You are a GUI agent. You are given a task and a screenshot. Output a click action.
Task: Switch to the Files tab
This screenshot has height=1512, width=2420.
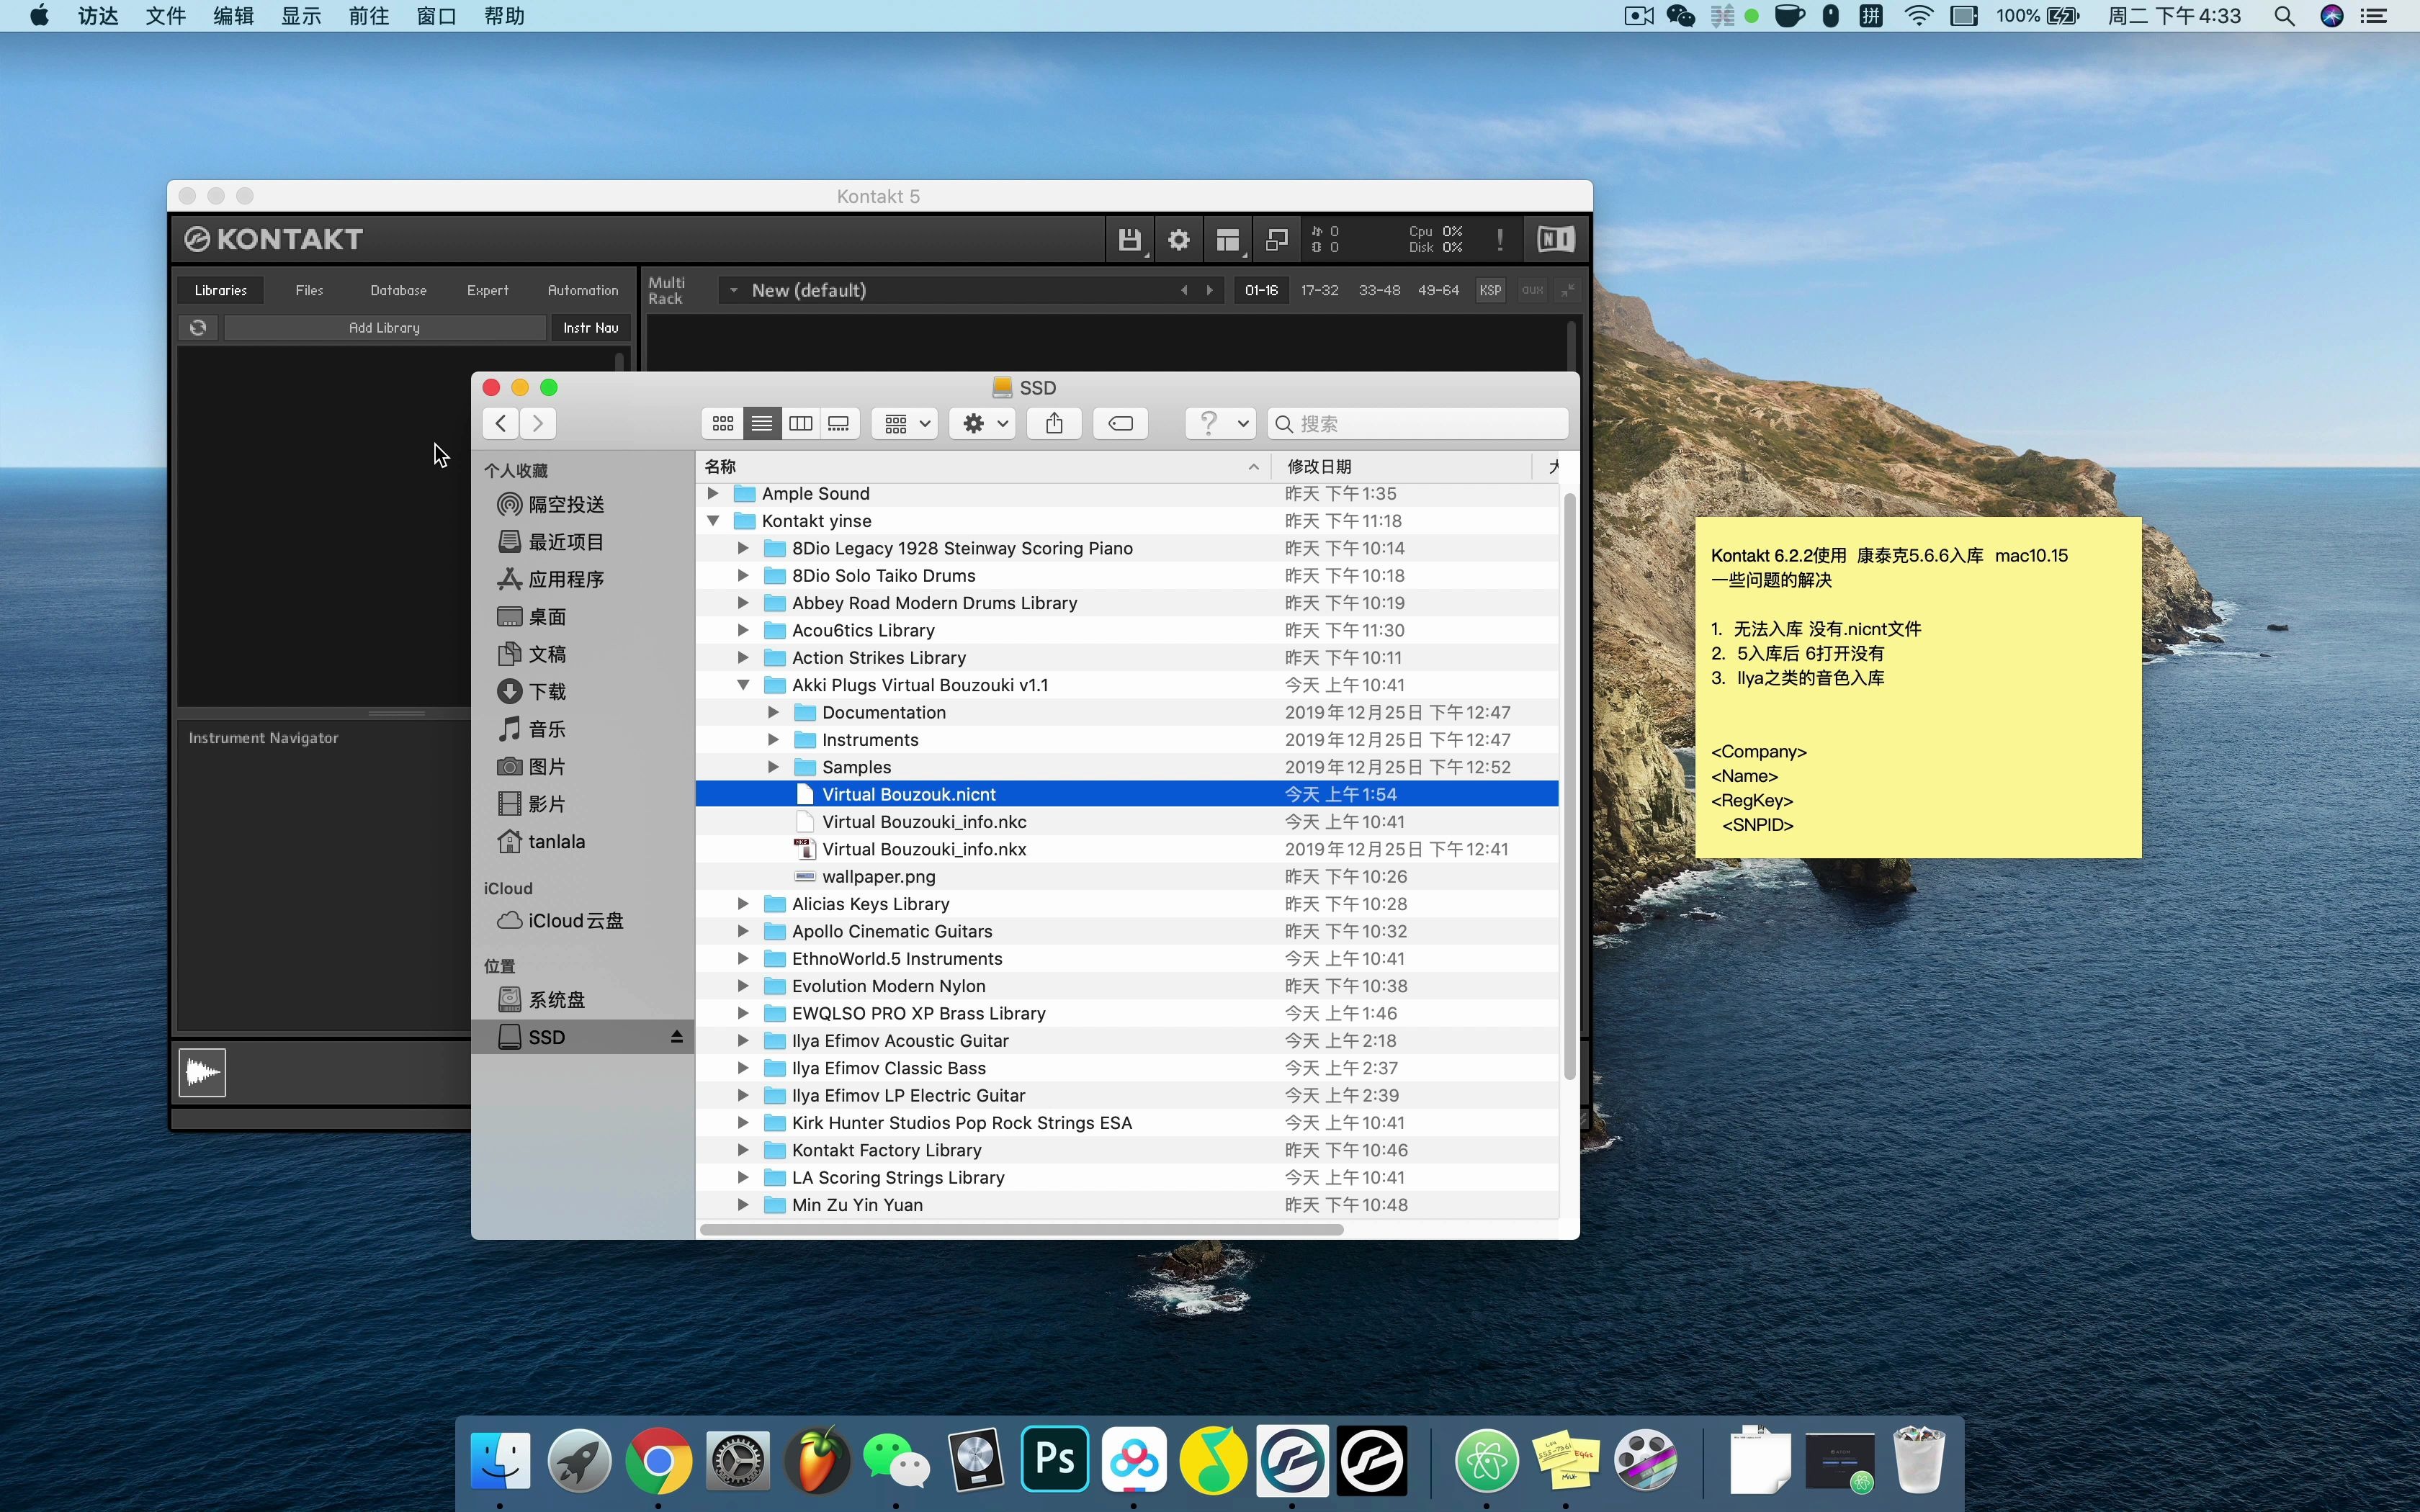point(309,290)
